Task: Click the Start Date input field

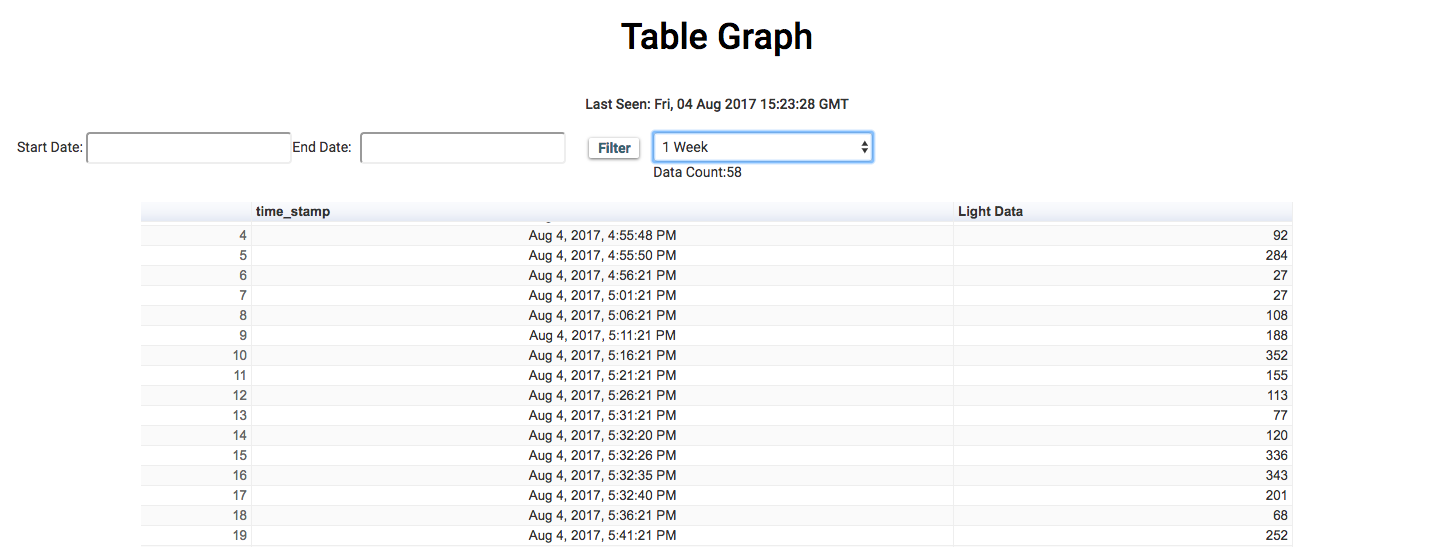Action: (189, 148)
